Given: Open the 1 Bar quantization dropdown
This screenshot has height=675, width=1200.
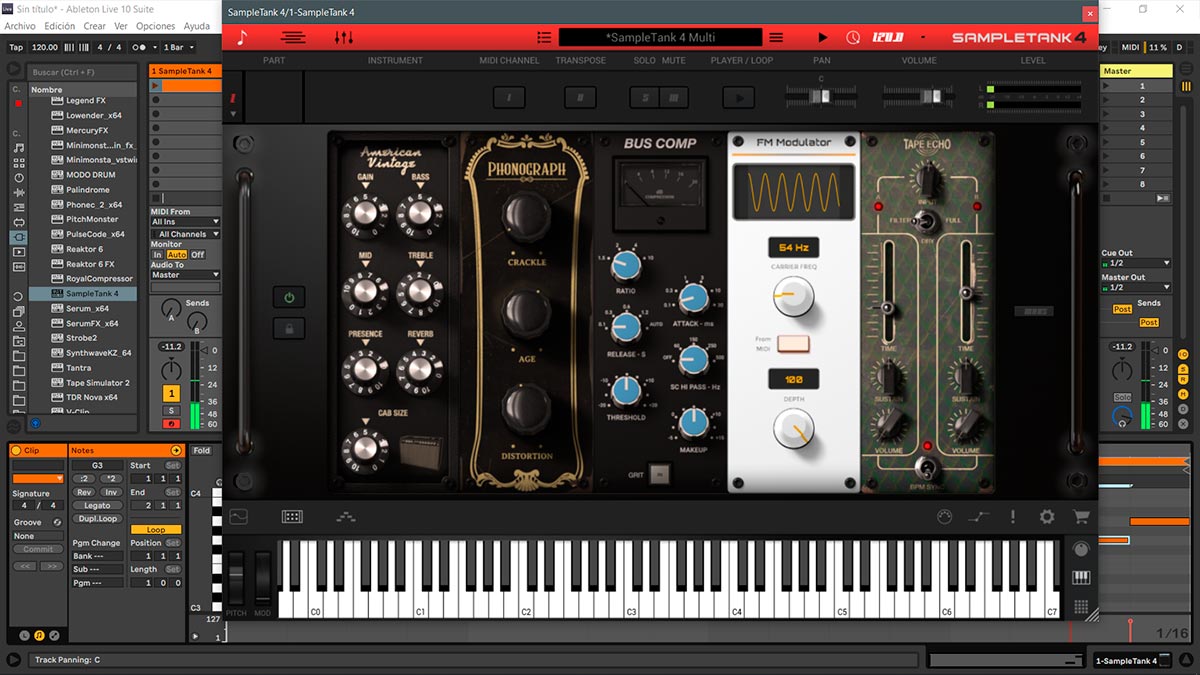Looking at the screenshot, I should tap(180, 47).
